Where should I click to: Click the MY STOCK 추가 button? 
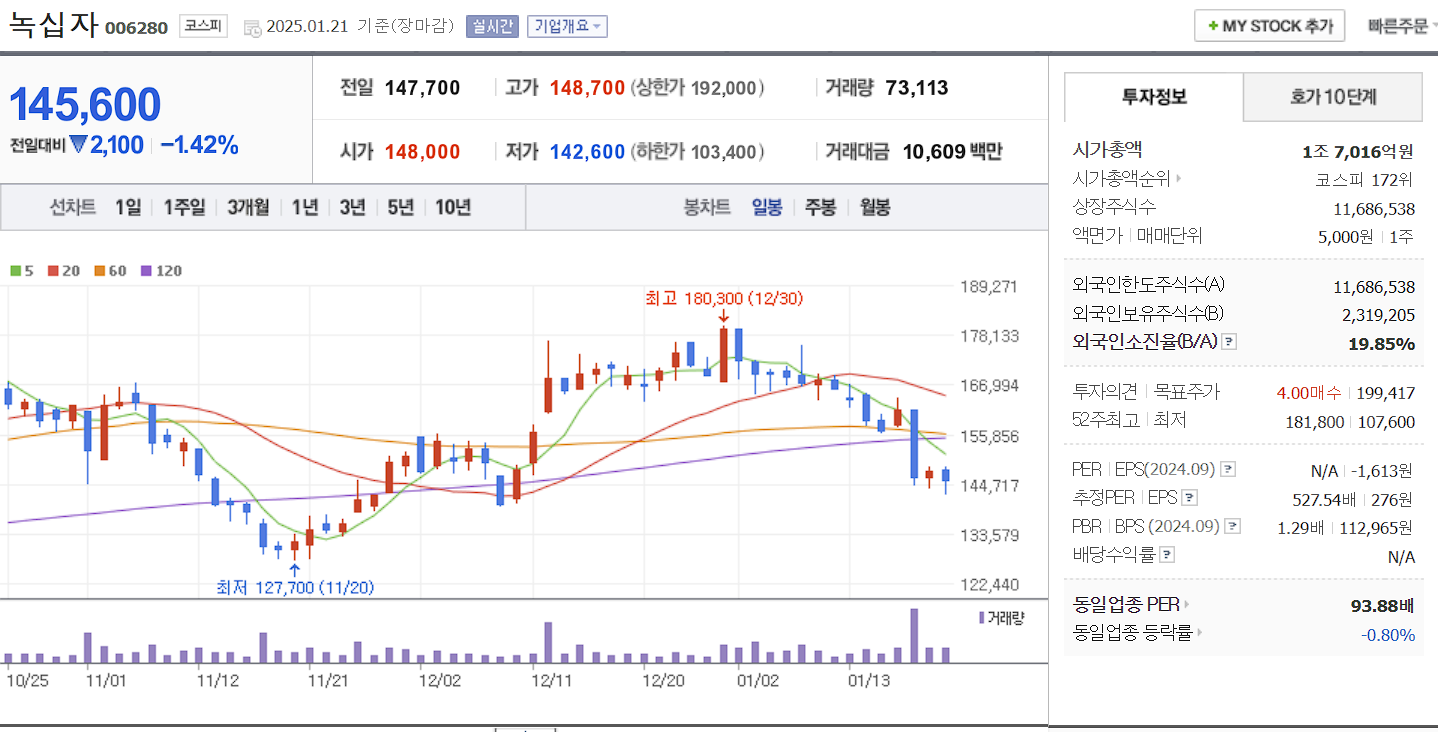click(x=1269, y=25)
